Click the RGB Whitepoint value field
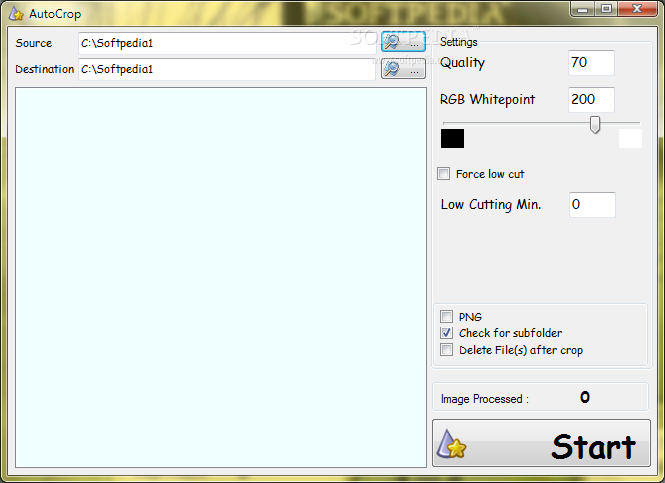The width and height of the screenshot is (665, 483). 591,100
